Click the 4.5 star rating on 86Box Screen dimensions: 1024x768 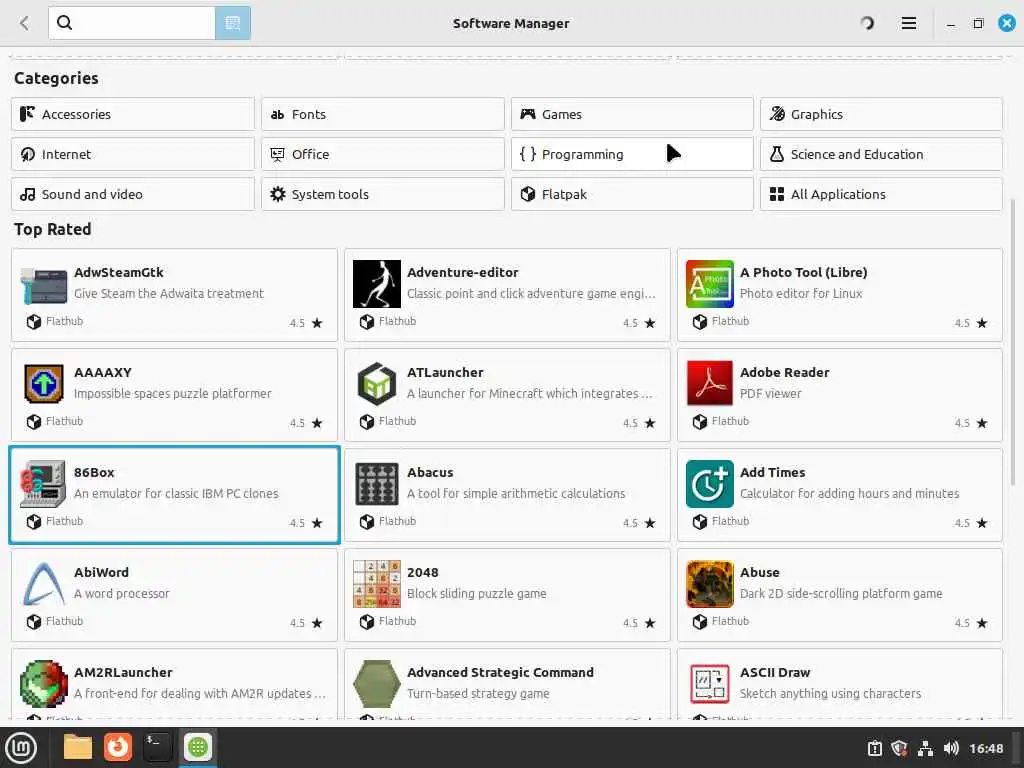(x=306, y=523)
